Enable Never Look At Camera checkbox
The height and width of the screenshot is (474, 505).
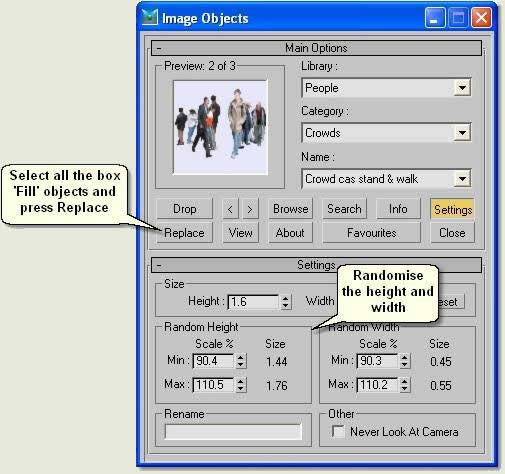(338, 431)
